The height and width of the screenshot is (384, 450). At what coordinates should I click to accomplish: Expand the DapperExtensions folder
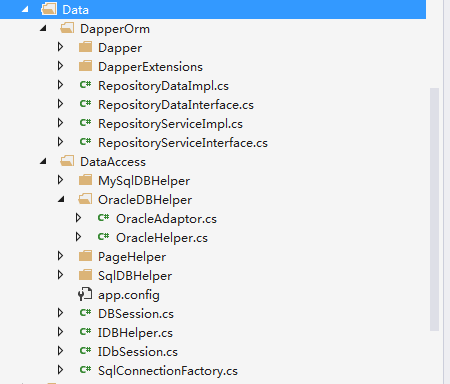click(60, 66)
